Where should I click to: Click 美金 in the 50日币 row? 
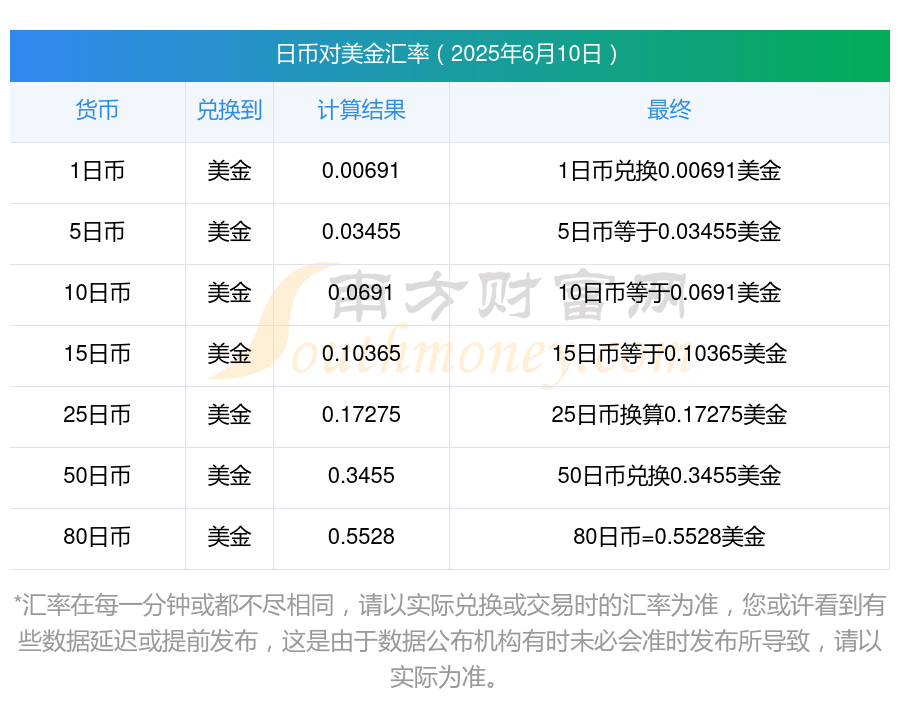(x=229, y=475)
